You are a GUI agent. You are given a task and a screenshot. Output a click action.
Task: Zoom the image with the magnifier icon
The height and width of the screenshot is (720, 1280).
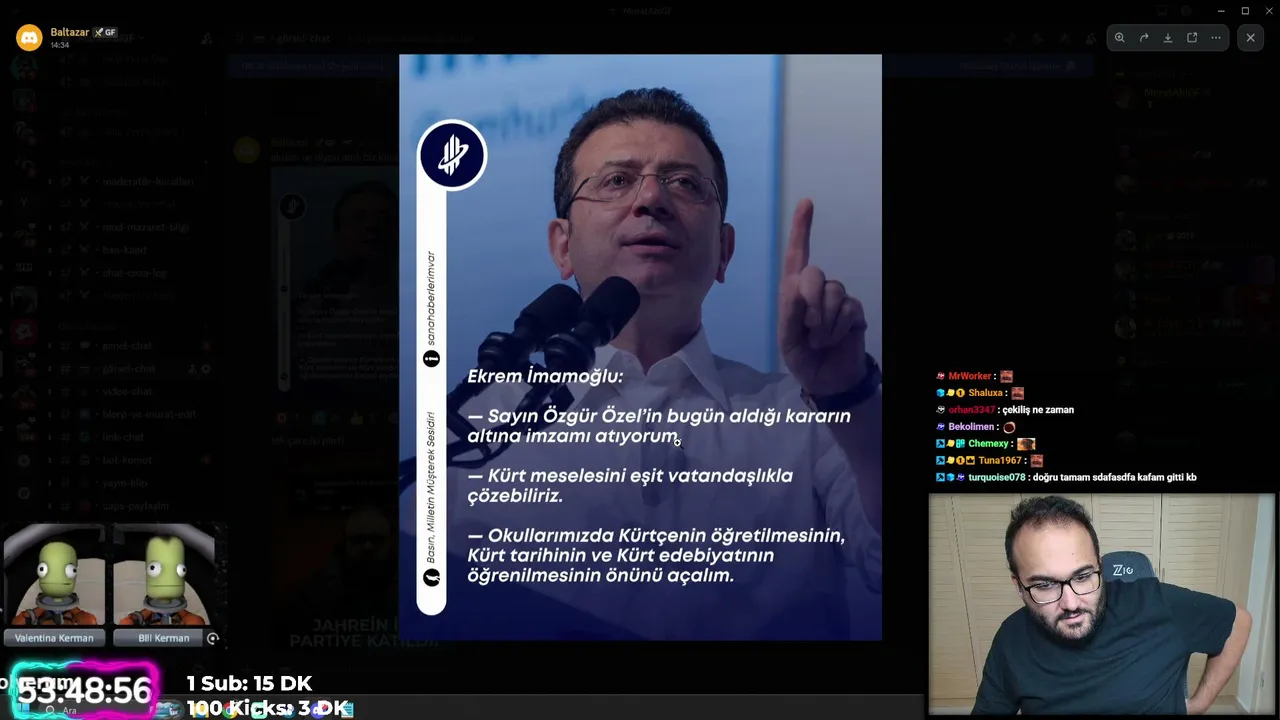tap(1120, 38)
